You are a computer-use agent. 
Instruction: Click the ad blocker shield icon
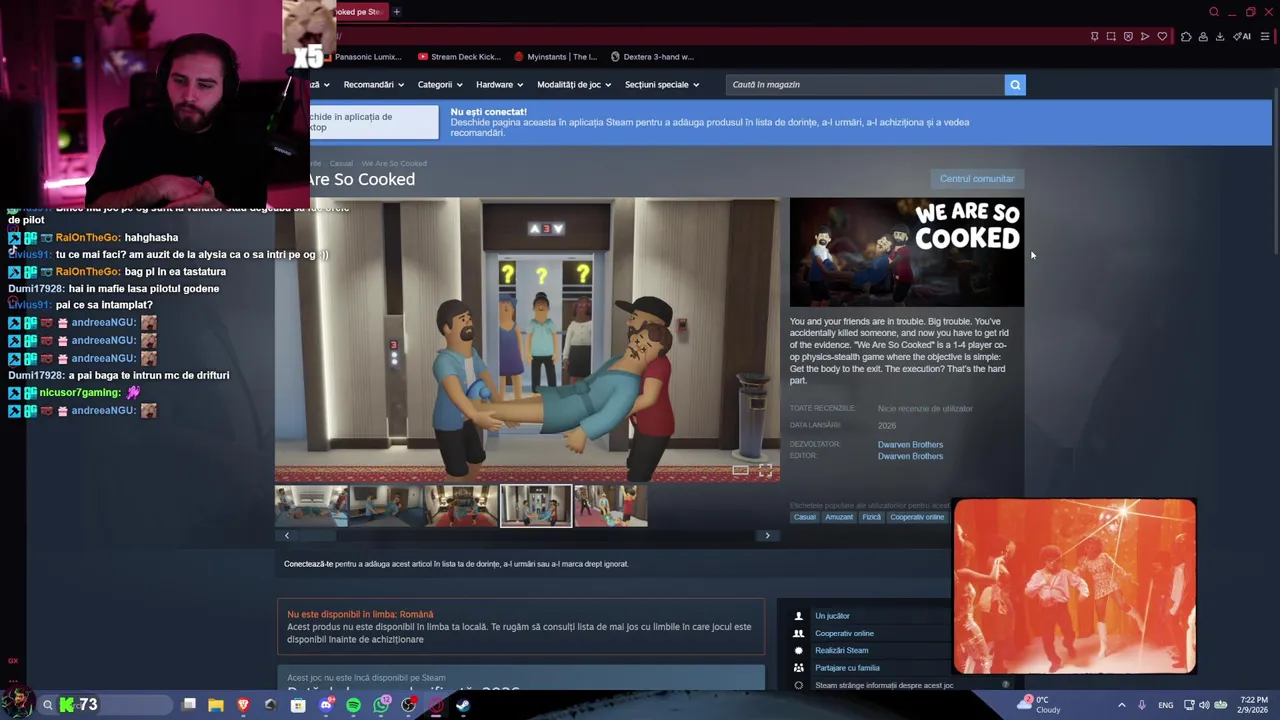[1128, 37]
